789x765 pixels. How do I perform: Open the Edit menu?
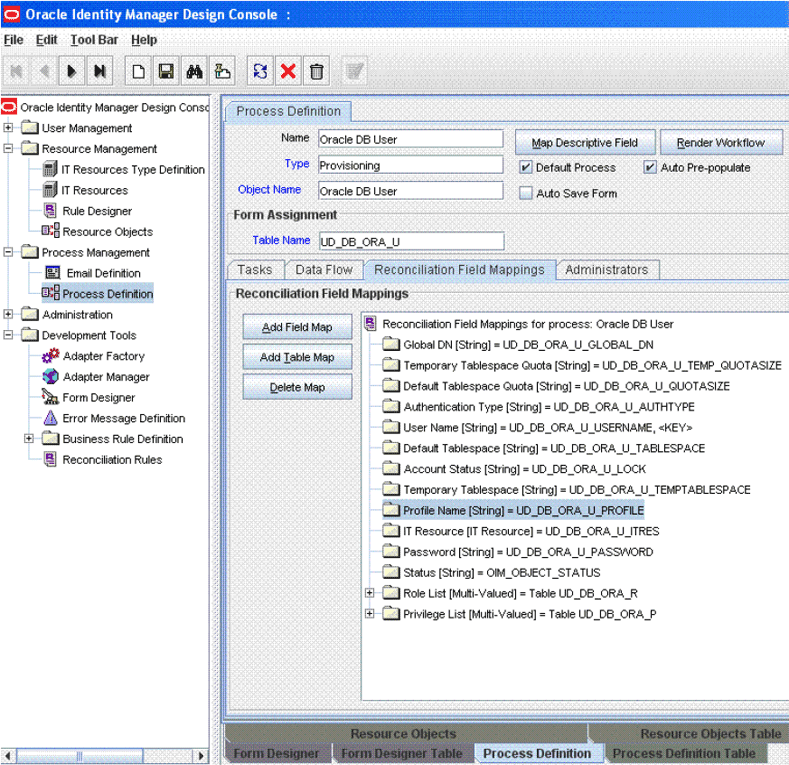(x=46, y=40)
